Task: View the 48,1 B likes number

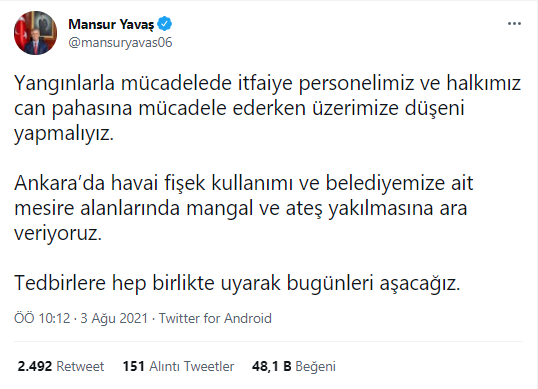Action: (x=271, y=366)
